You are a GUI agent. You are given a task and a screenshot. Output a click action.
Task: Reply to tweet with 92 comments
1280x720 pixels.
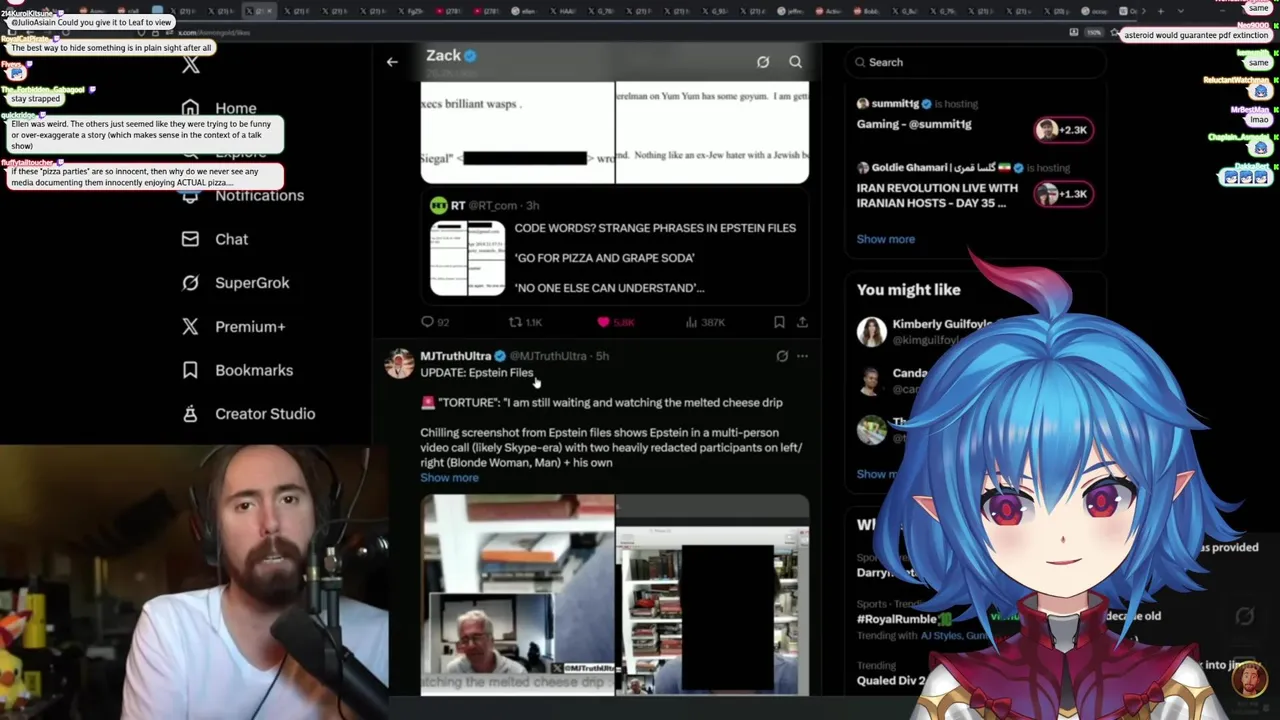435,322
